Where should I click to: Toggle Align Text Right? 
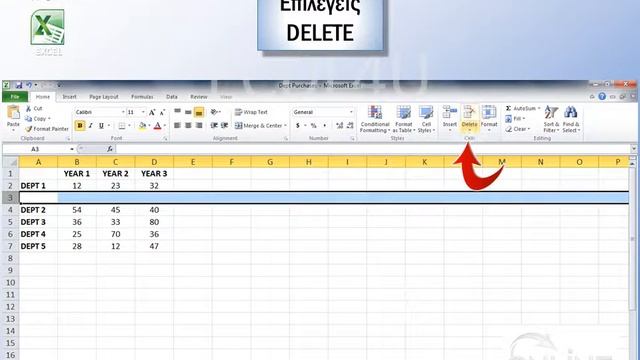199,126
